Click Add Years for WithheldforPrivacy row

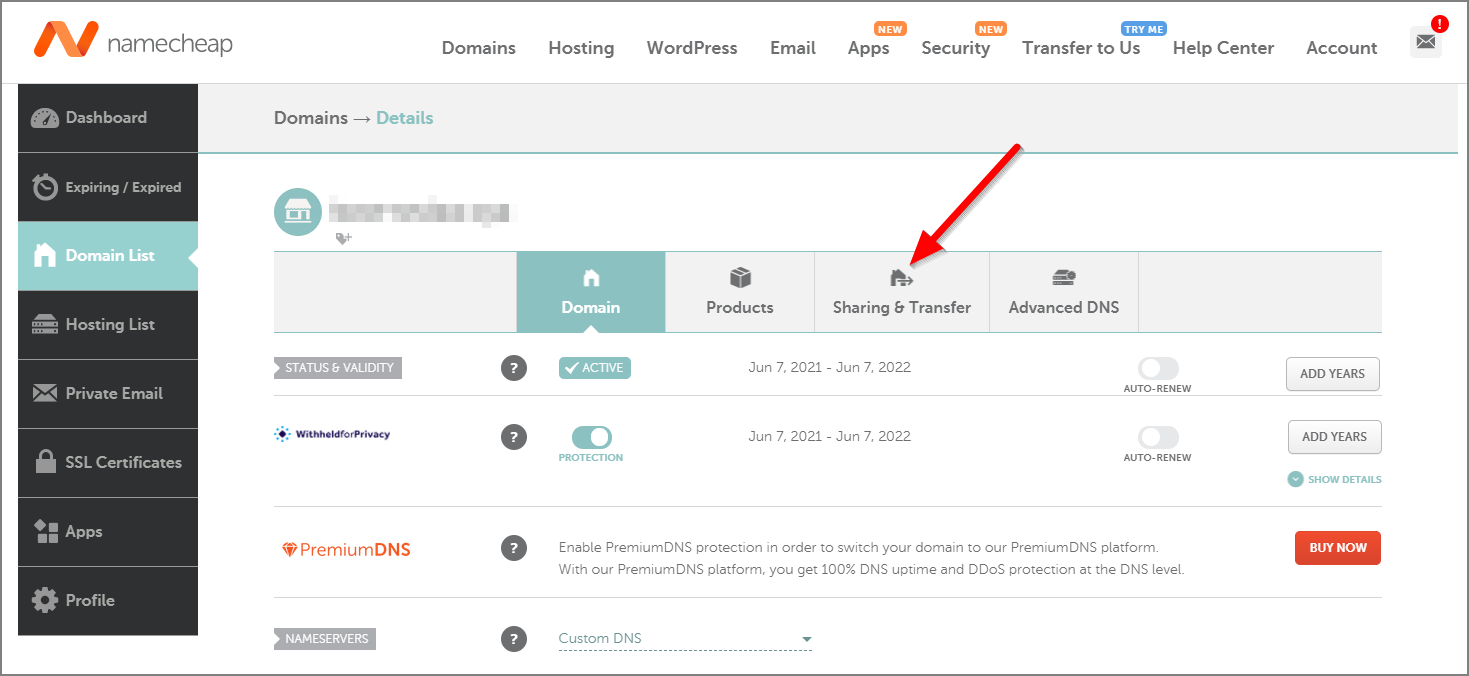1335,437
